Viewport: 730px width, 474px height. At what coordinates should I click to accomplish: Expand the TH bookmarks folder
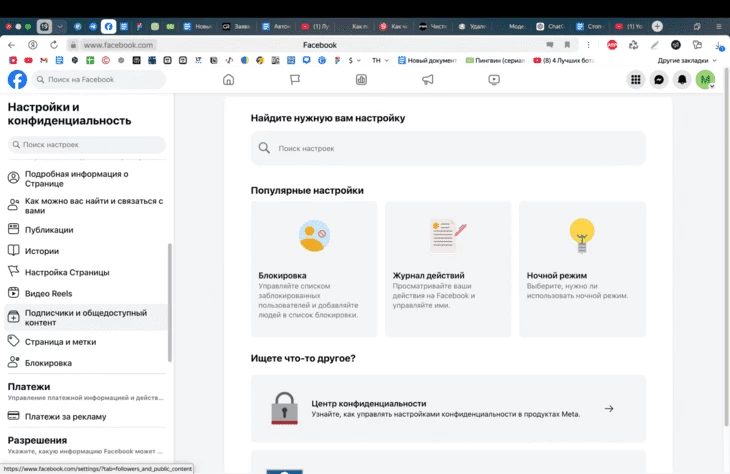(380, 60)
